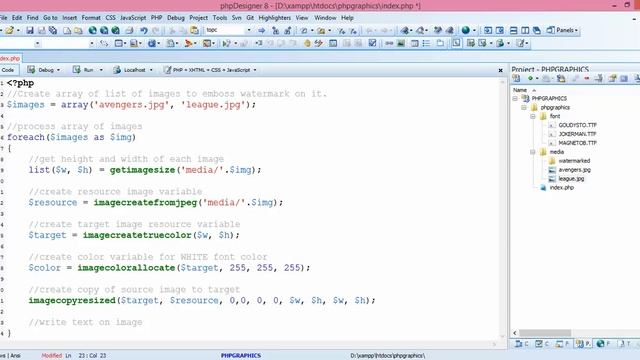Viewport: 640px width, 360px height.
Task: Click the insert image icon in second toolbar
Action: 401,43
